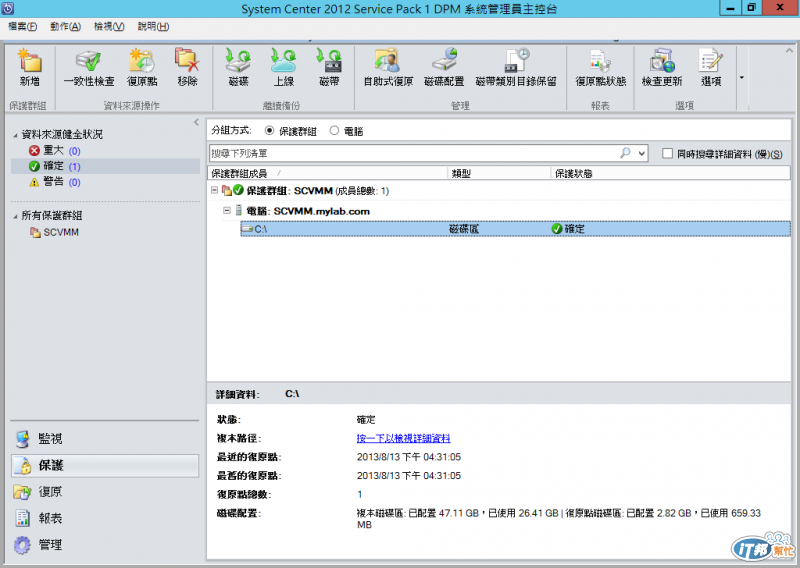Click into the 搜尋下列清單 search field
Viewport: 800px width, 568px height.
pyautogui.click(x=413, y=153)
